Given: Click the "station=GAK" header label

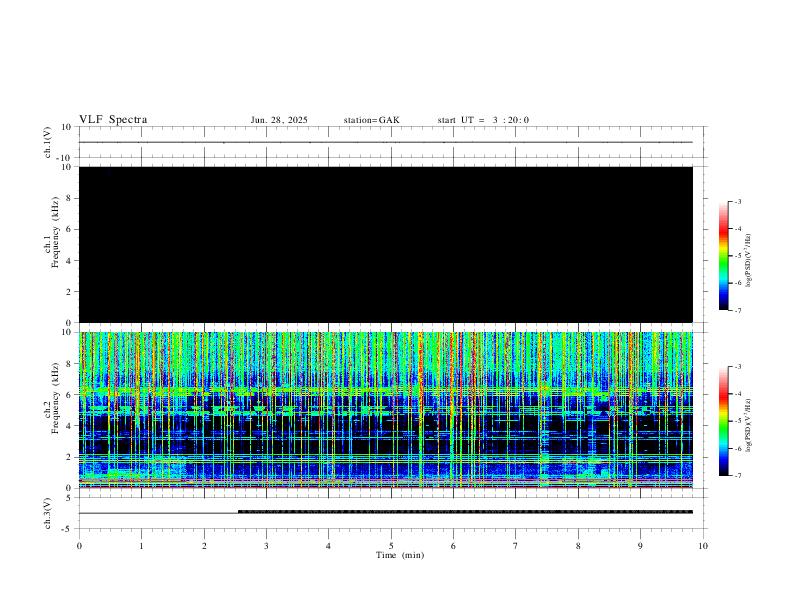Looking at the screenshot, I should coord(371,120).
